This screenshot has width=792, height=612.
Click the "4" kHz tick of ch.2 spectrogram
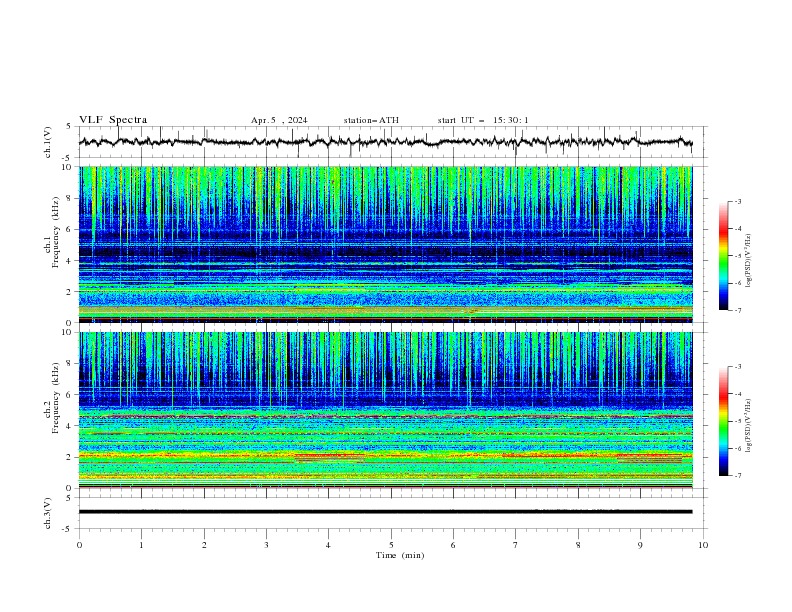point(71,426)
